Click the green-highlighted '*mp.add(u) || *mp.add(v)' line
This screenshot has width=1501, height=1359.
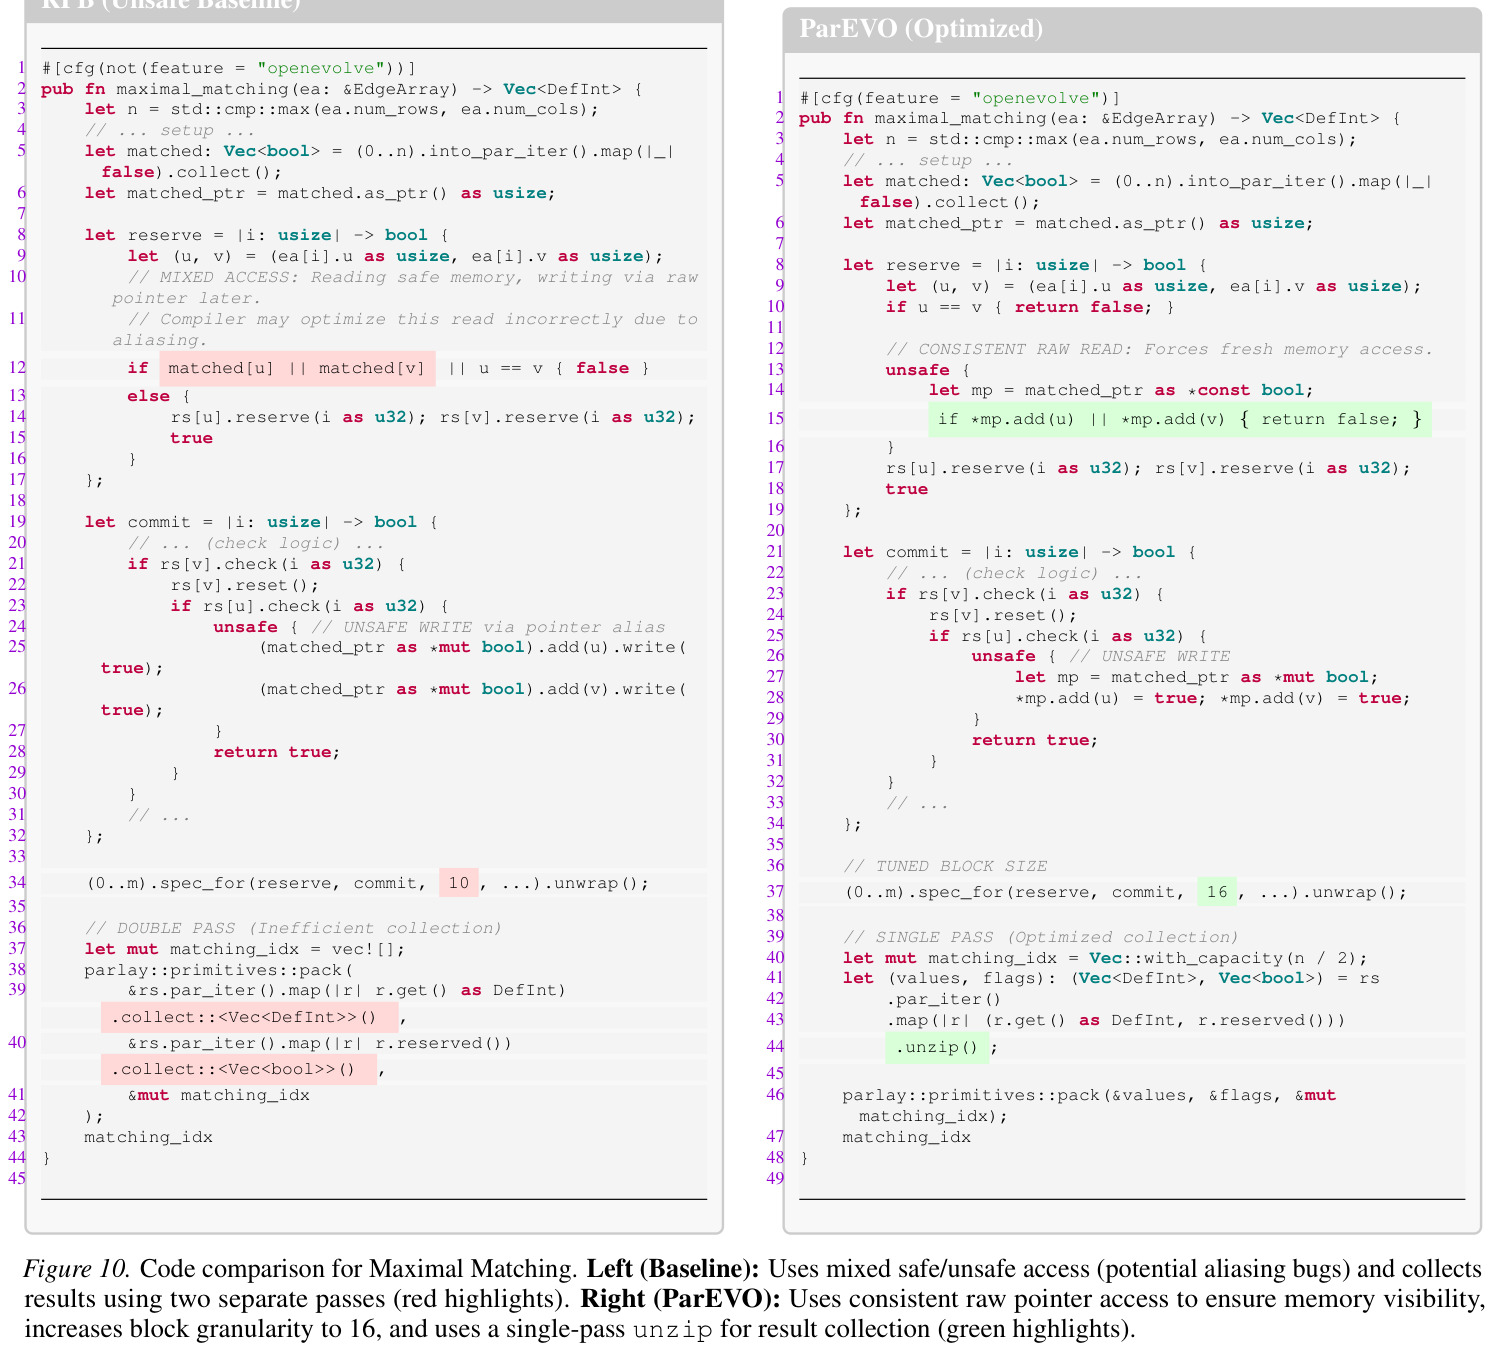click(x=1180, y=419)
